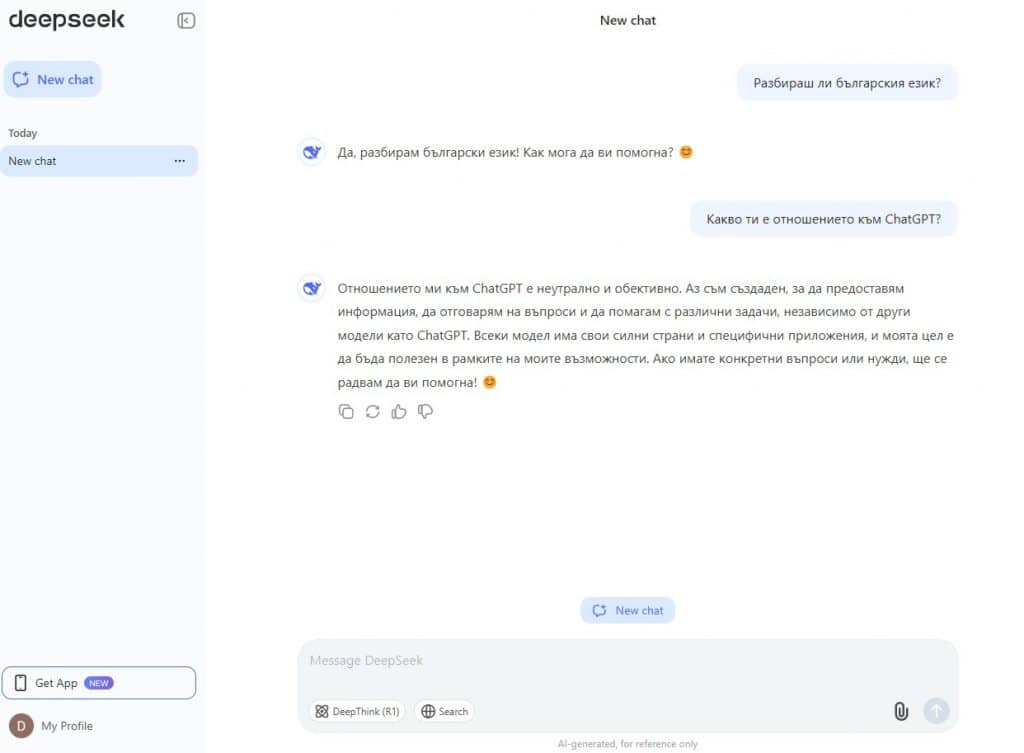Toggle web Search mode

pos(445,711)
